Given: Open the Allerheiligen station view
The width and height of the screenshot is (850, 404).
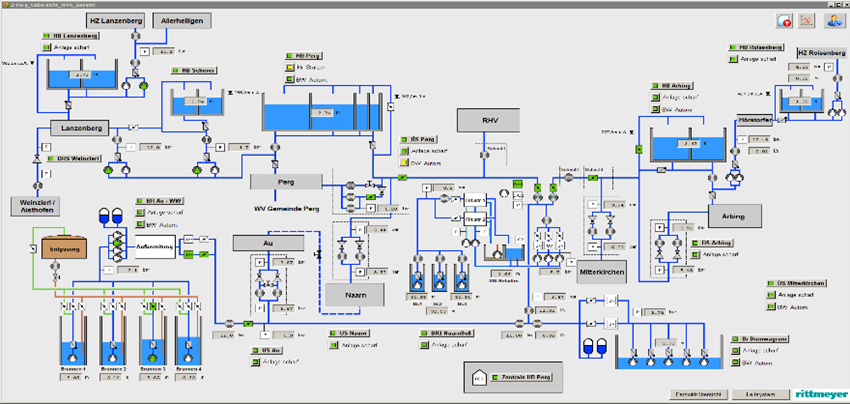Looking at the screenshot, I should click(x=181, y=20).
